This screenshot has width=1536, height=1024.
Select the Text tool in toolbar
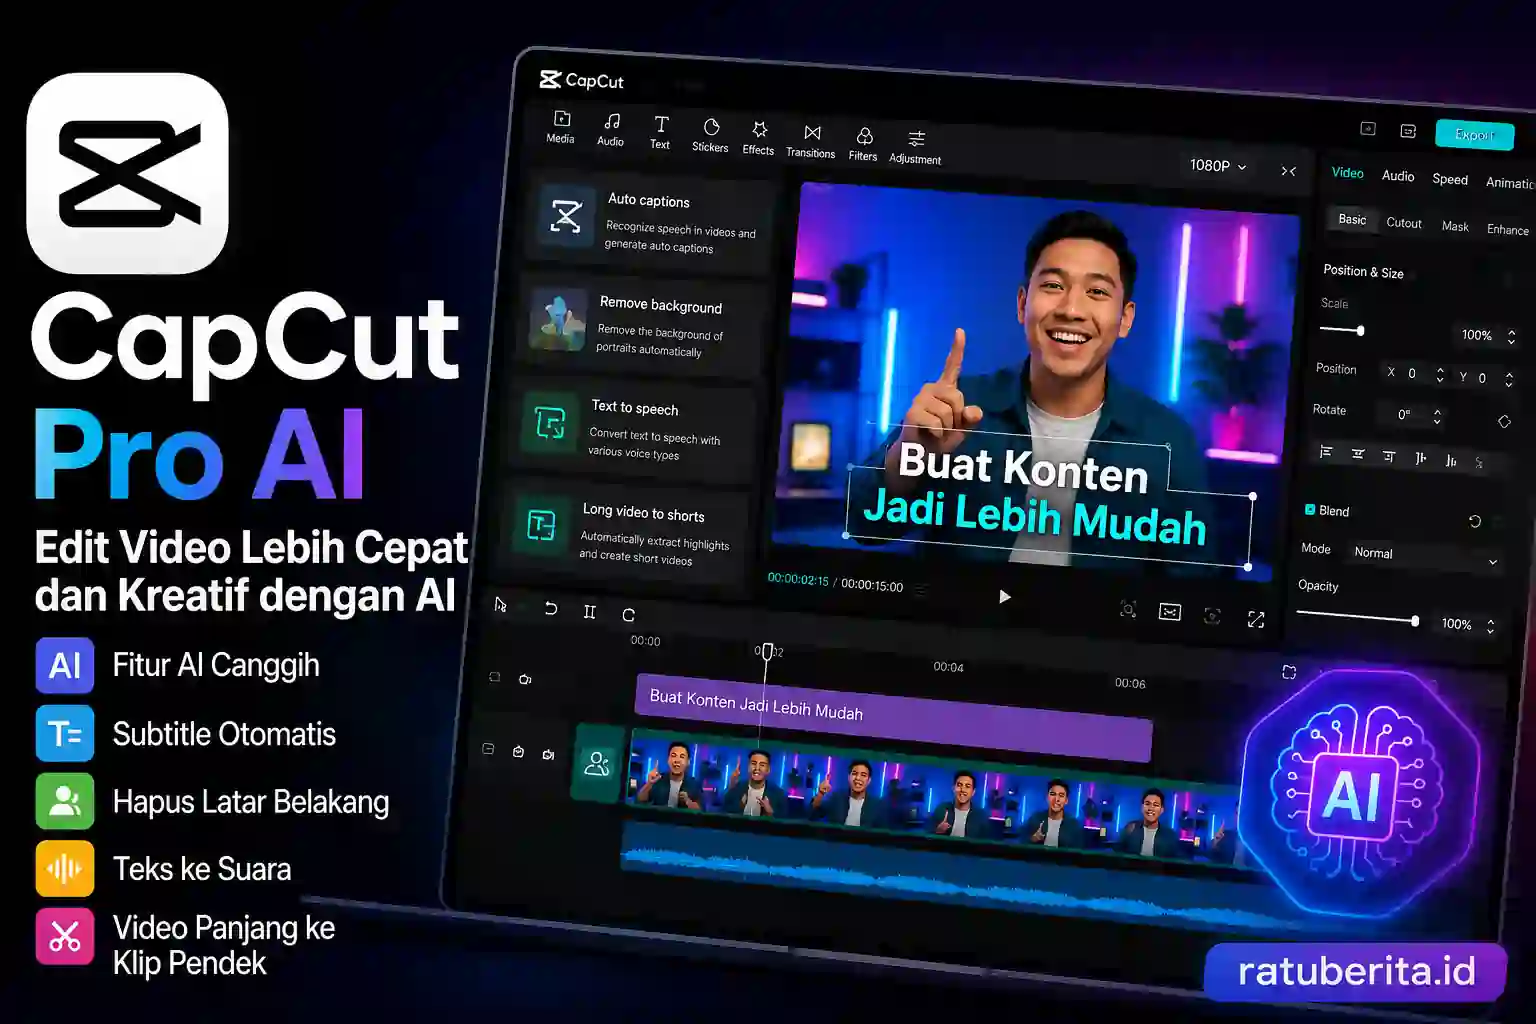click(x=660, y=133)
